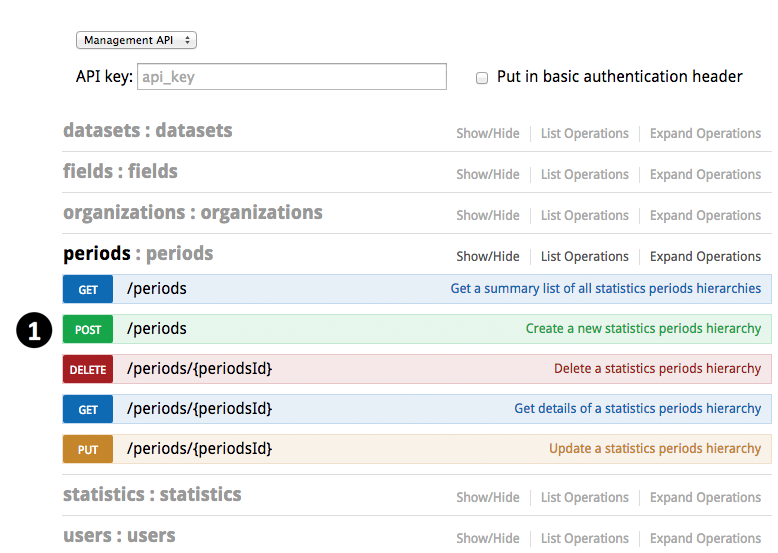Toggle Show/Hide for the fields section
Image resolution: width=778 pixels, height=553 pixels.
(x=487, y=174)
